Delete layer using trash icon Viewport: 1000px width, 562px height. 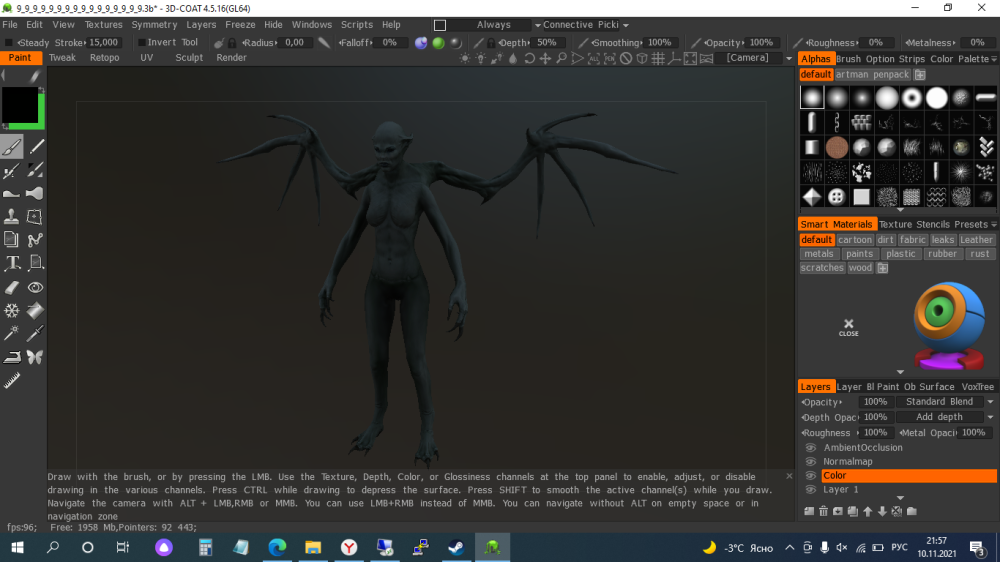click(823, 511)
